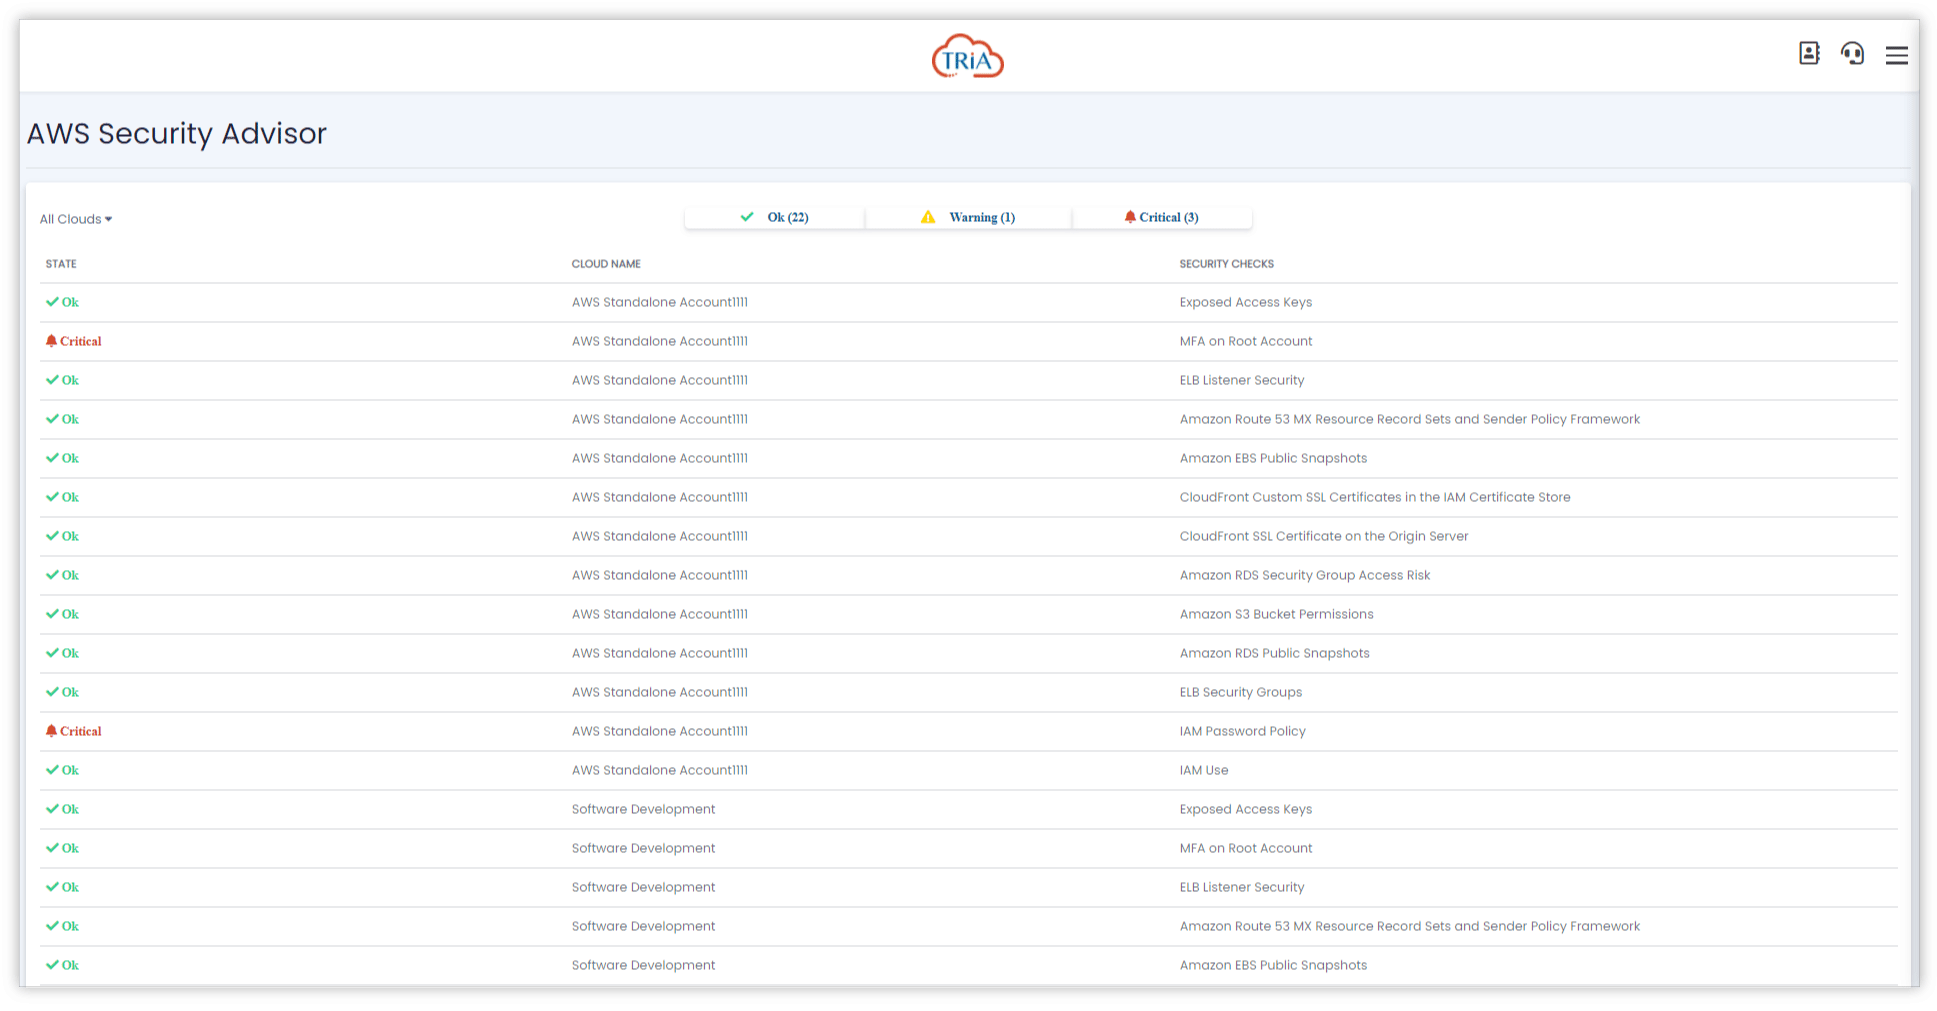This screenshot has height=1011, width=1937.
Task: Click cloud name in IAM Password Policy row
Action: click(x=659, y=731)
